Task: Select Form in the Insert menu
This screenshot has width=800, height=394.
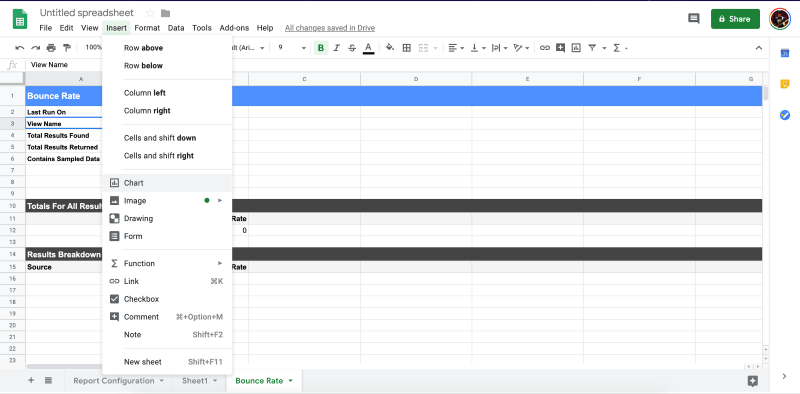Action: pyautogui.click(x=167, y=236)
